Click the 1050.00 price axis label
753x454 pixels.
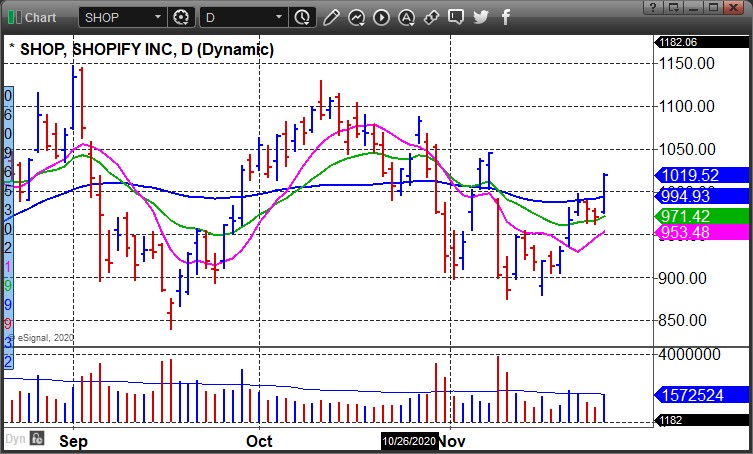687,149
